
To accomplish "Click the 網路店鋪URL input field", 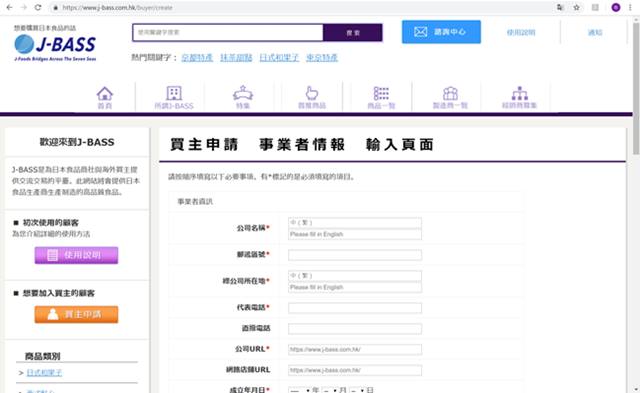I will pyautogui.click(x=355, y=370).
